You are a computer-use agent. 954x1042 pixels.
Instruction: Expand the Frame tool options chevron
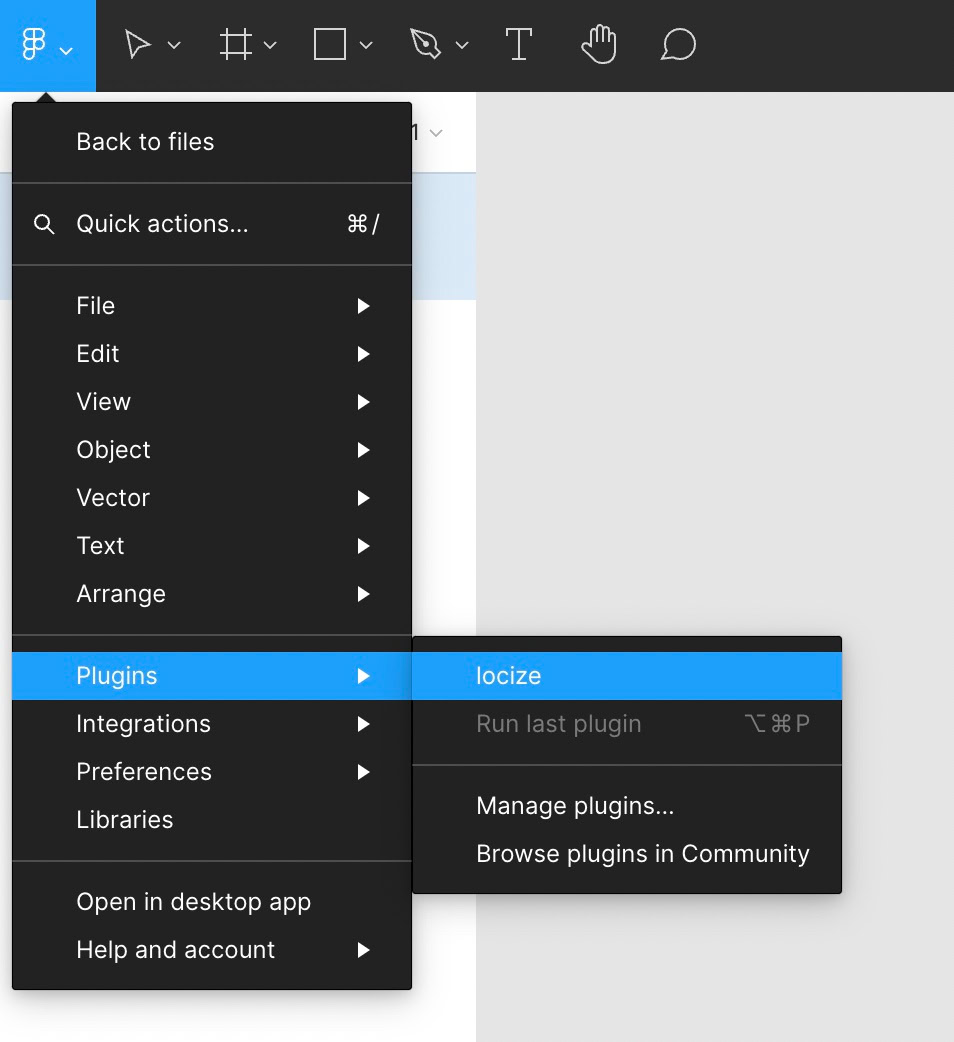click(x=270, y=46)
